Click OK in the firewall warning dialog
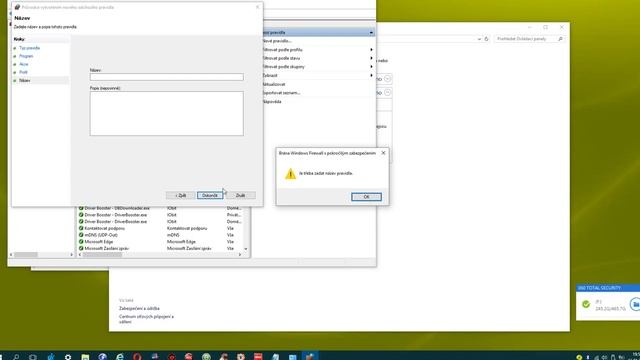 click(366, 197)
